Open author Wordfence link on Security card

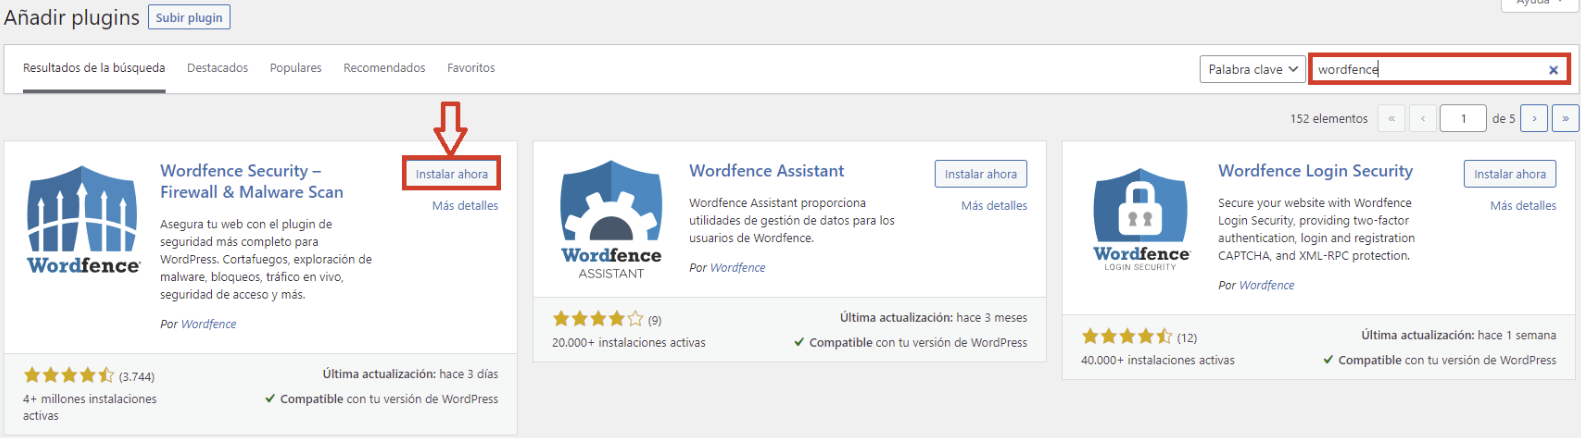click(x=209, y=324)
